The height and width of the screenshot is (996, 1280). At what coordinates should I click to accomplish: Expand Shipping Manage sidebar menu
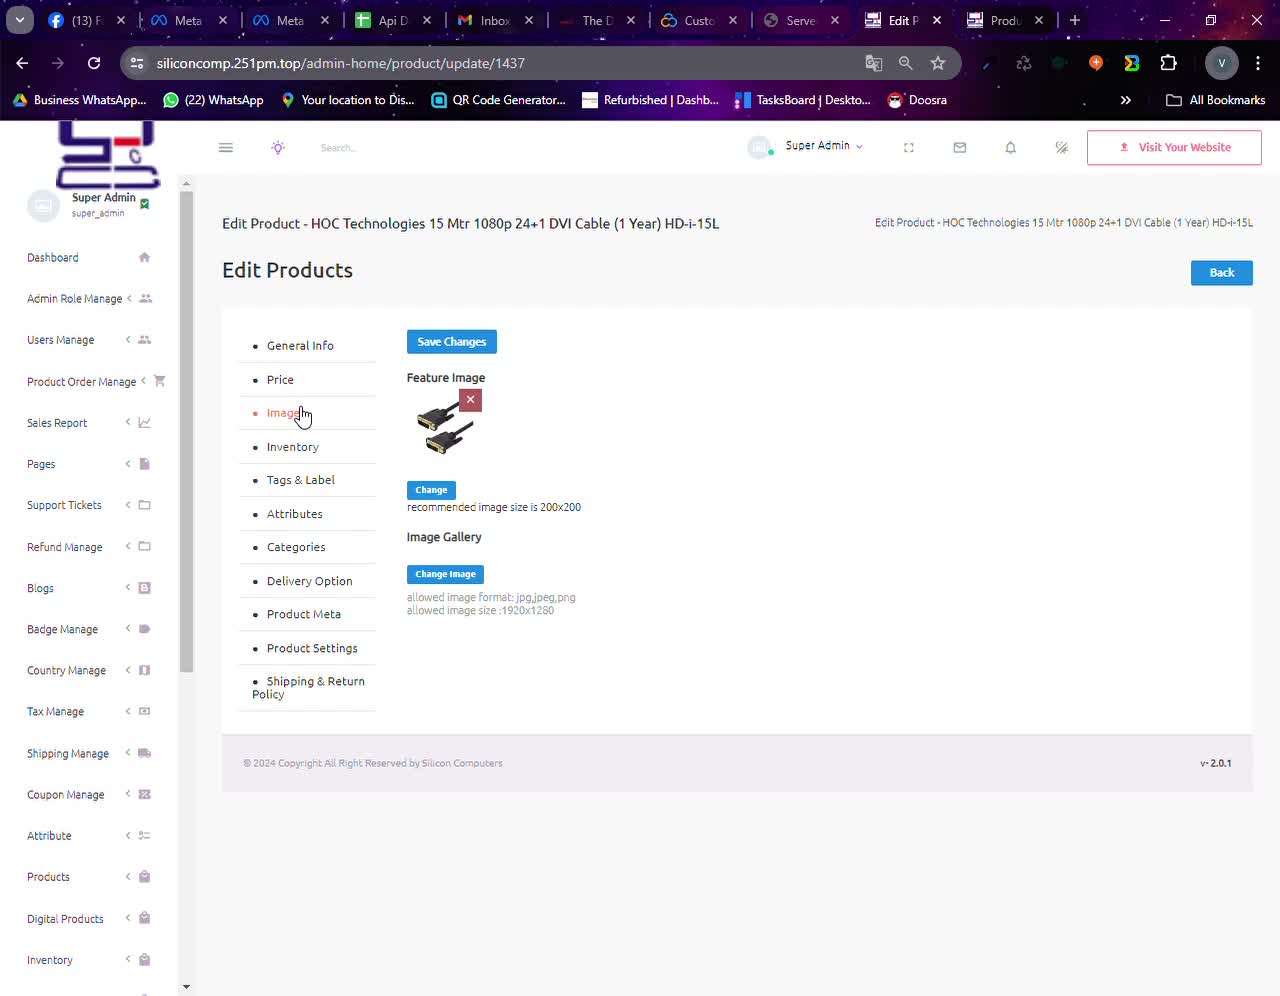coord(68,754)
